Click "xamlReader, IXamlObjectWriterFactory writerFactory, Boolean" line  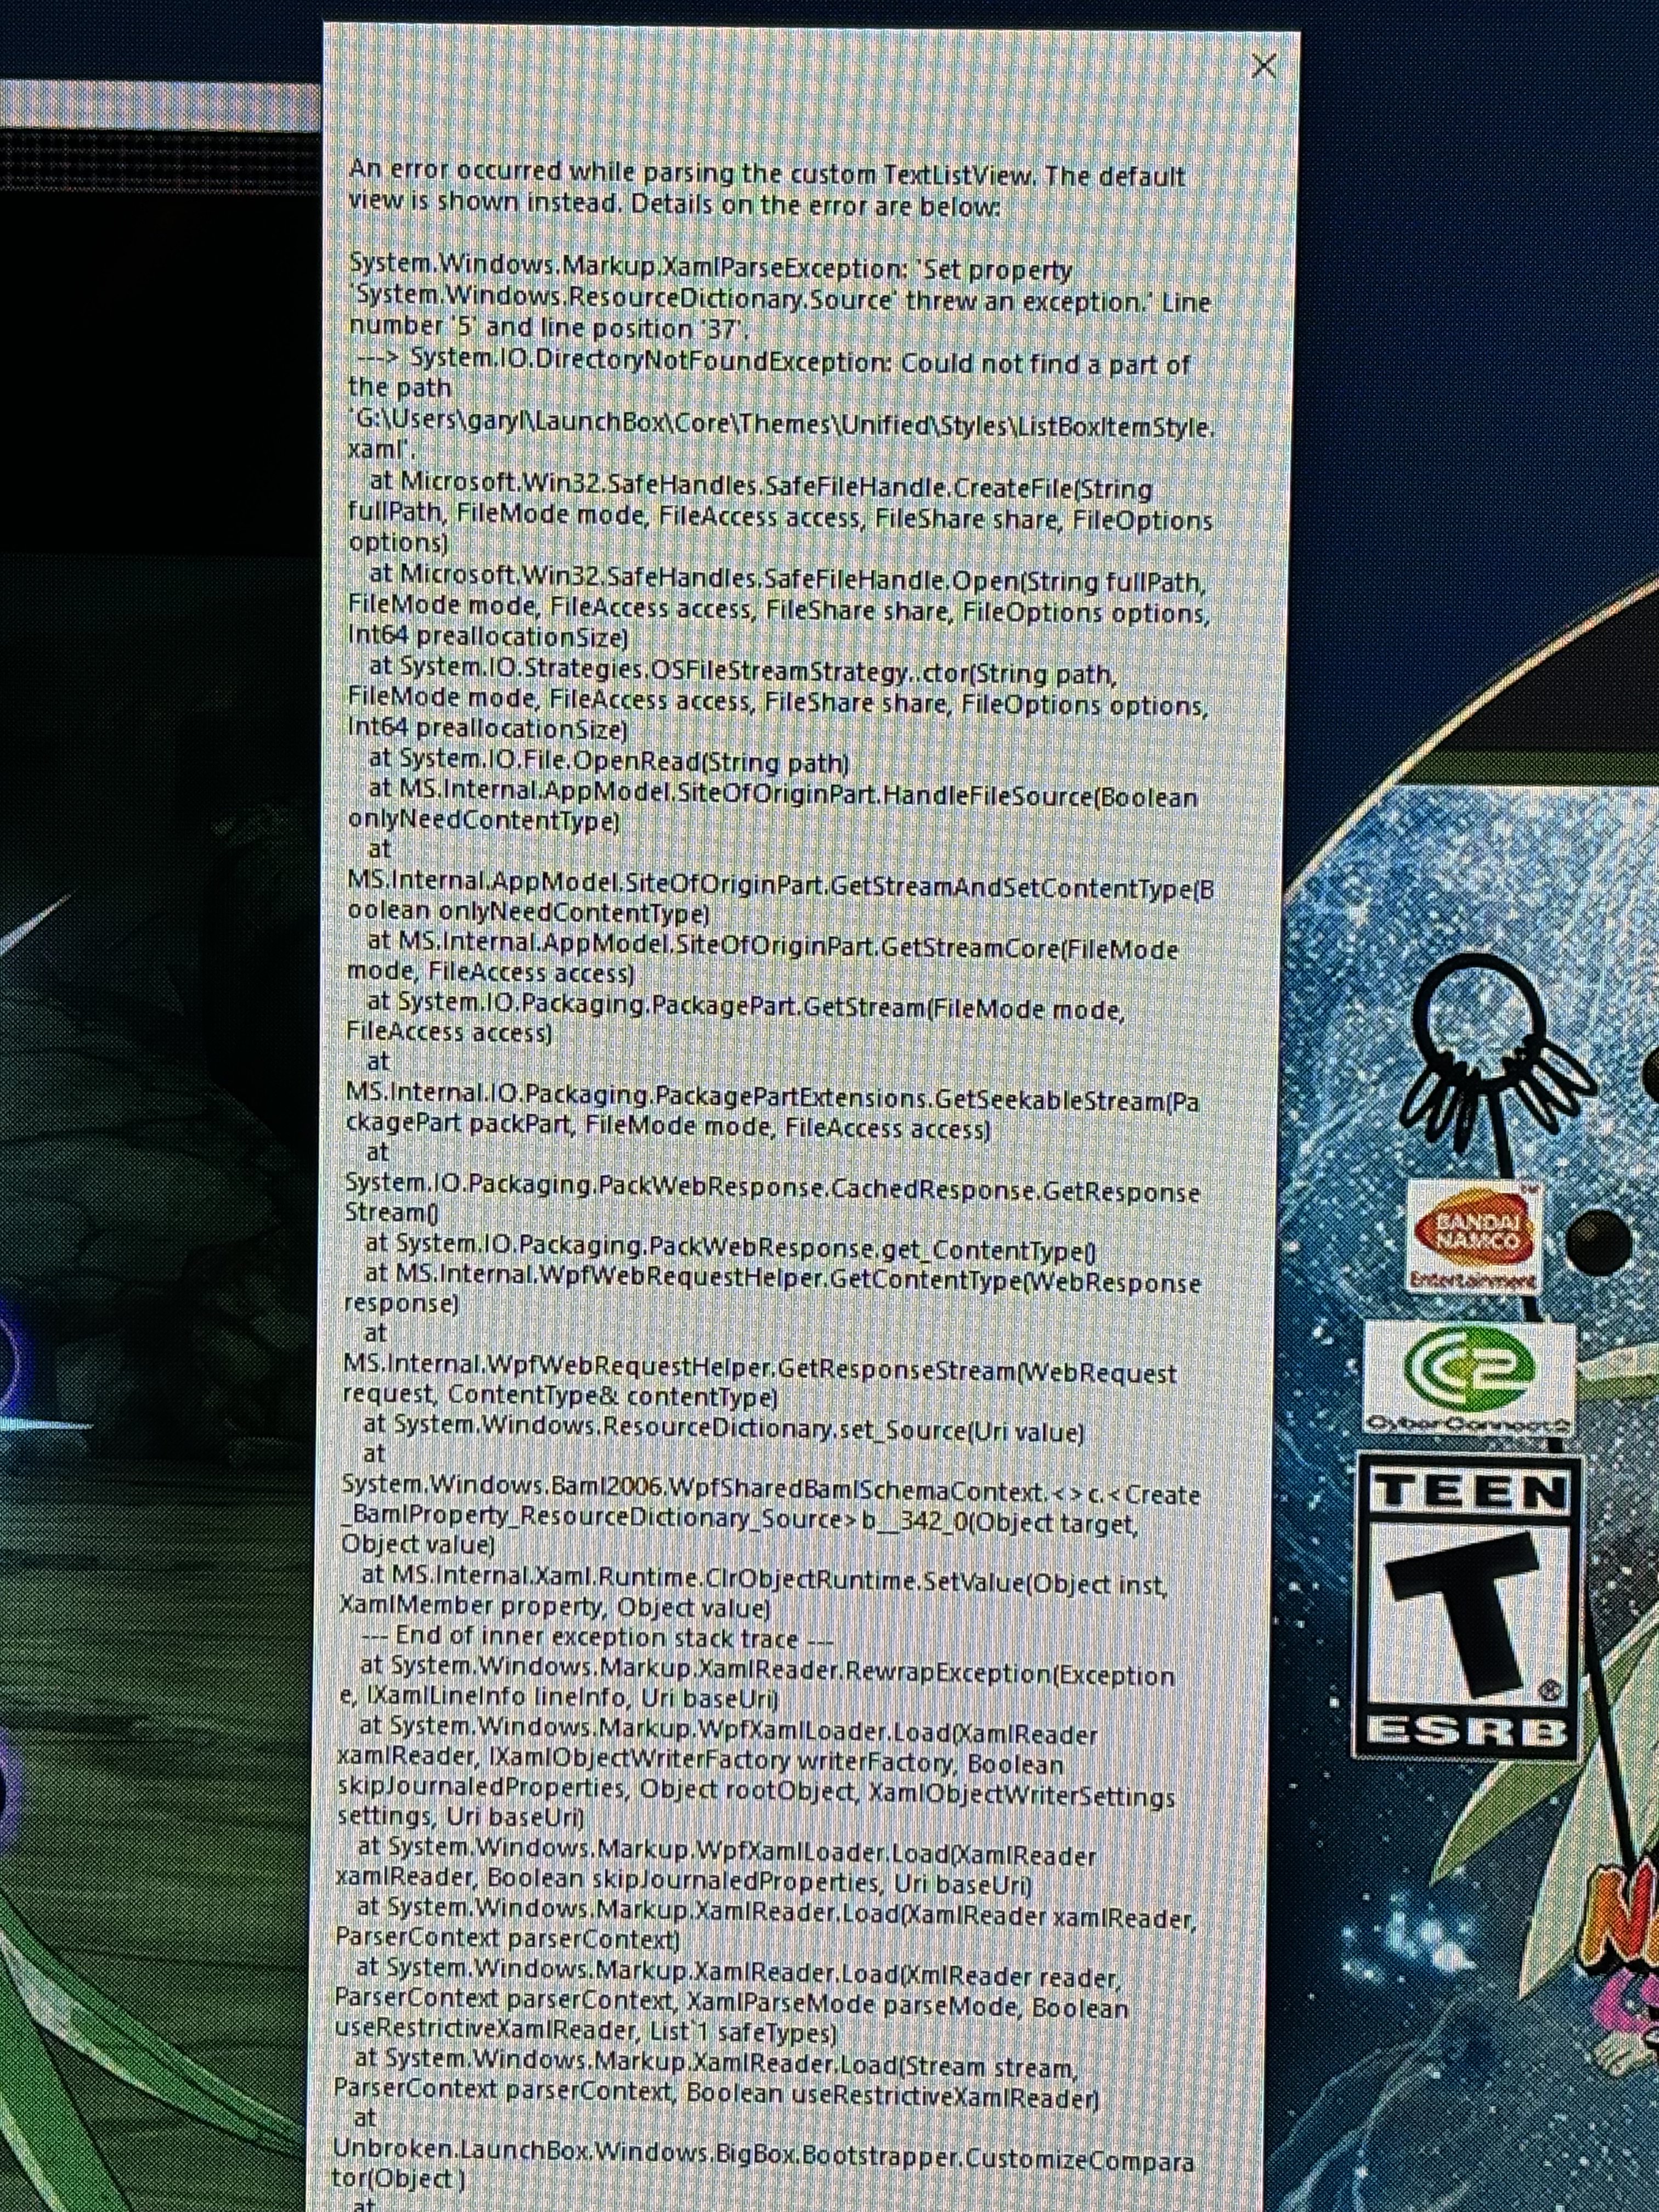point(701,1762)
